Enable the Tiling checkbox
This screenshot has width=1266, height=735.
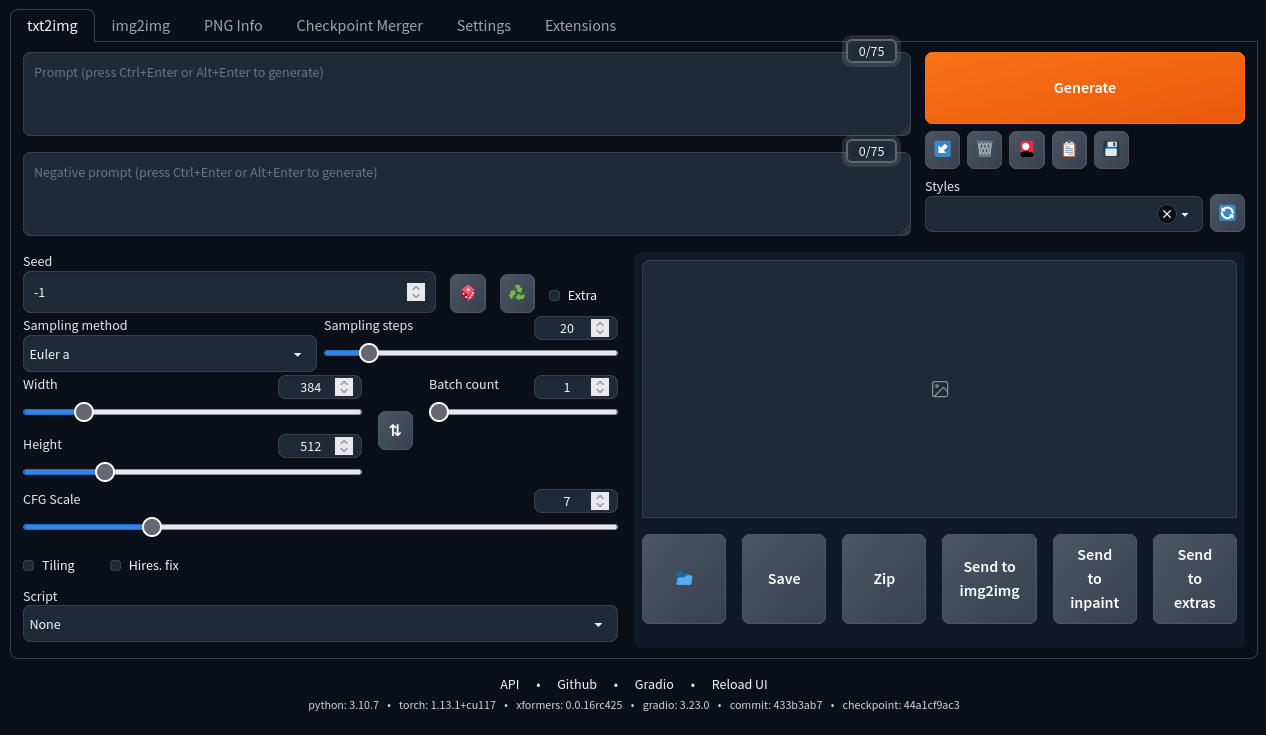pos(29,565)
